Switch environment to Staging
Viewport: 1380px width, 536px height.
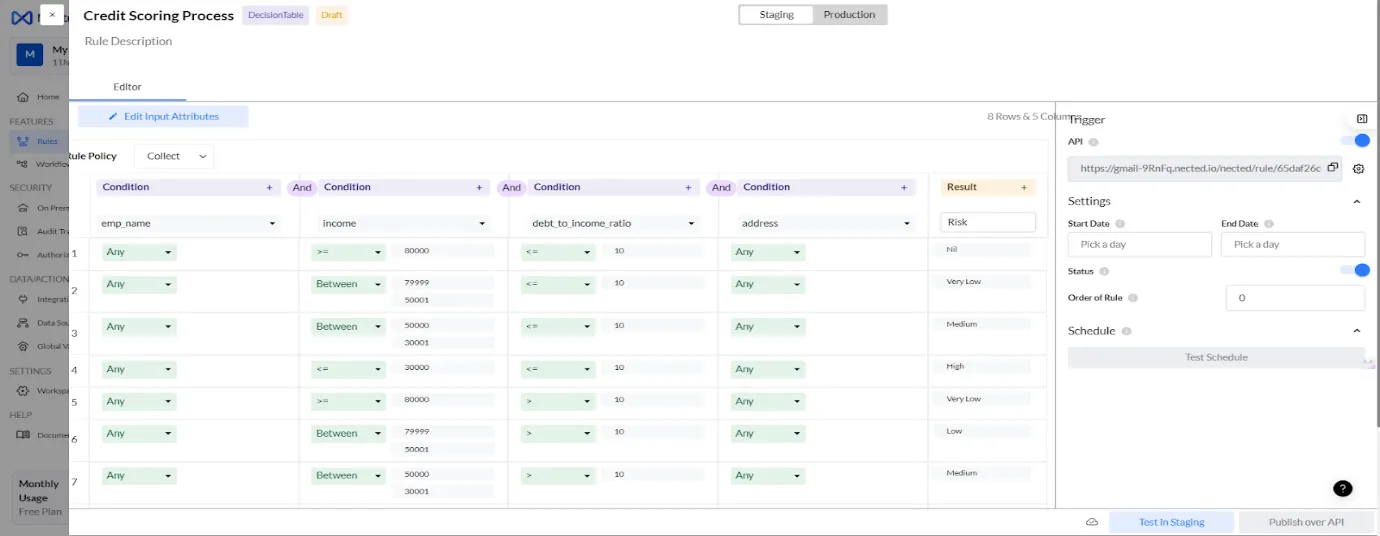[776, 15]
